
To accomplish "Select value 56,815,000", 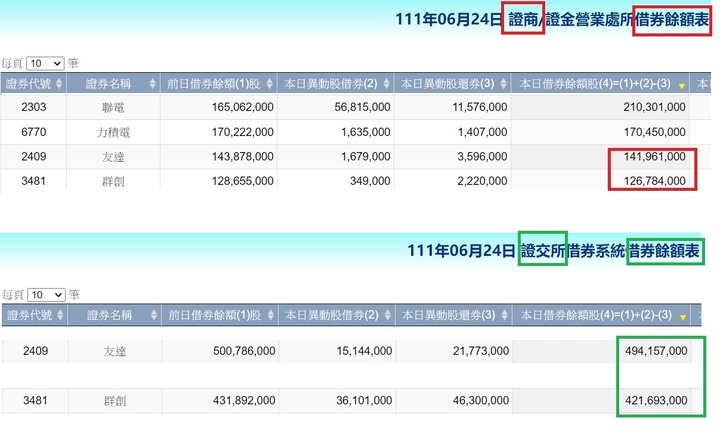I will 362,107.
